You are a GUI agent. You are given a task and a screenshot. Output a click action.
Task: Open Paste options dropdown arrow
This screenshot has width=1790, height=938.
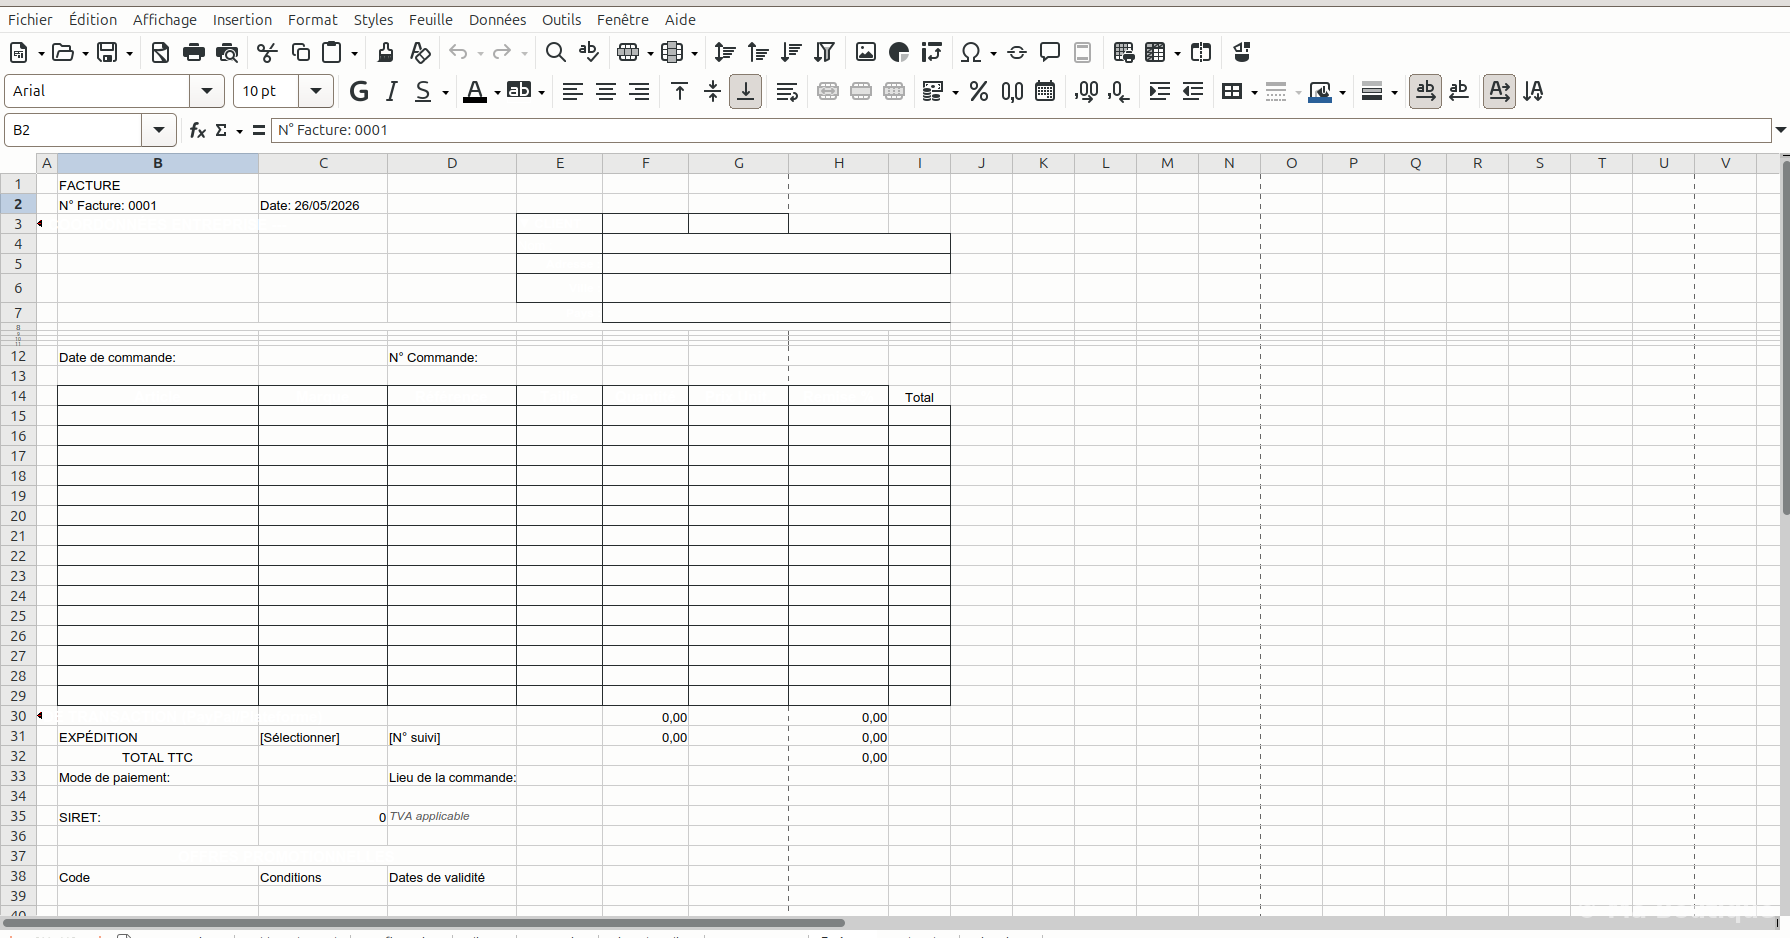pos(354,53)
